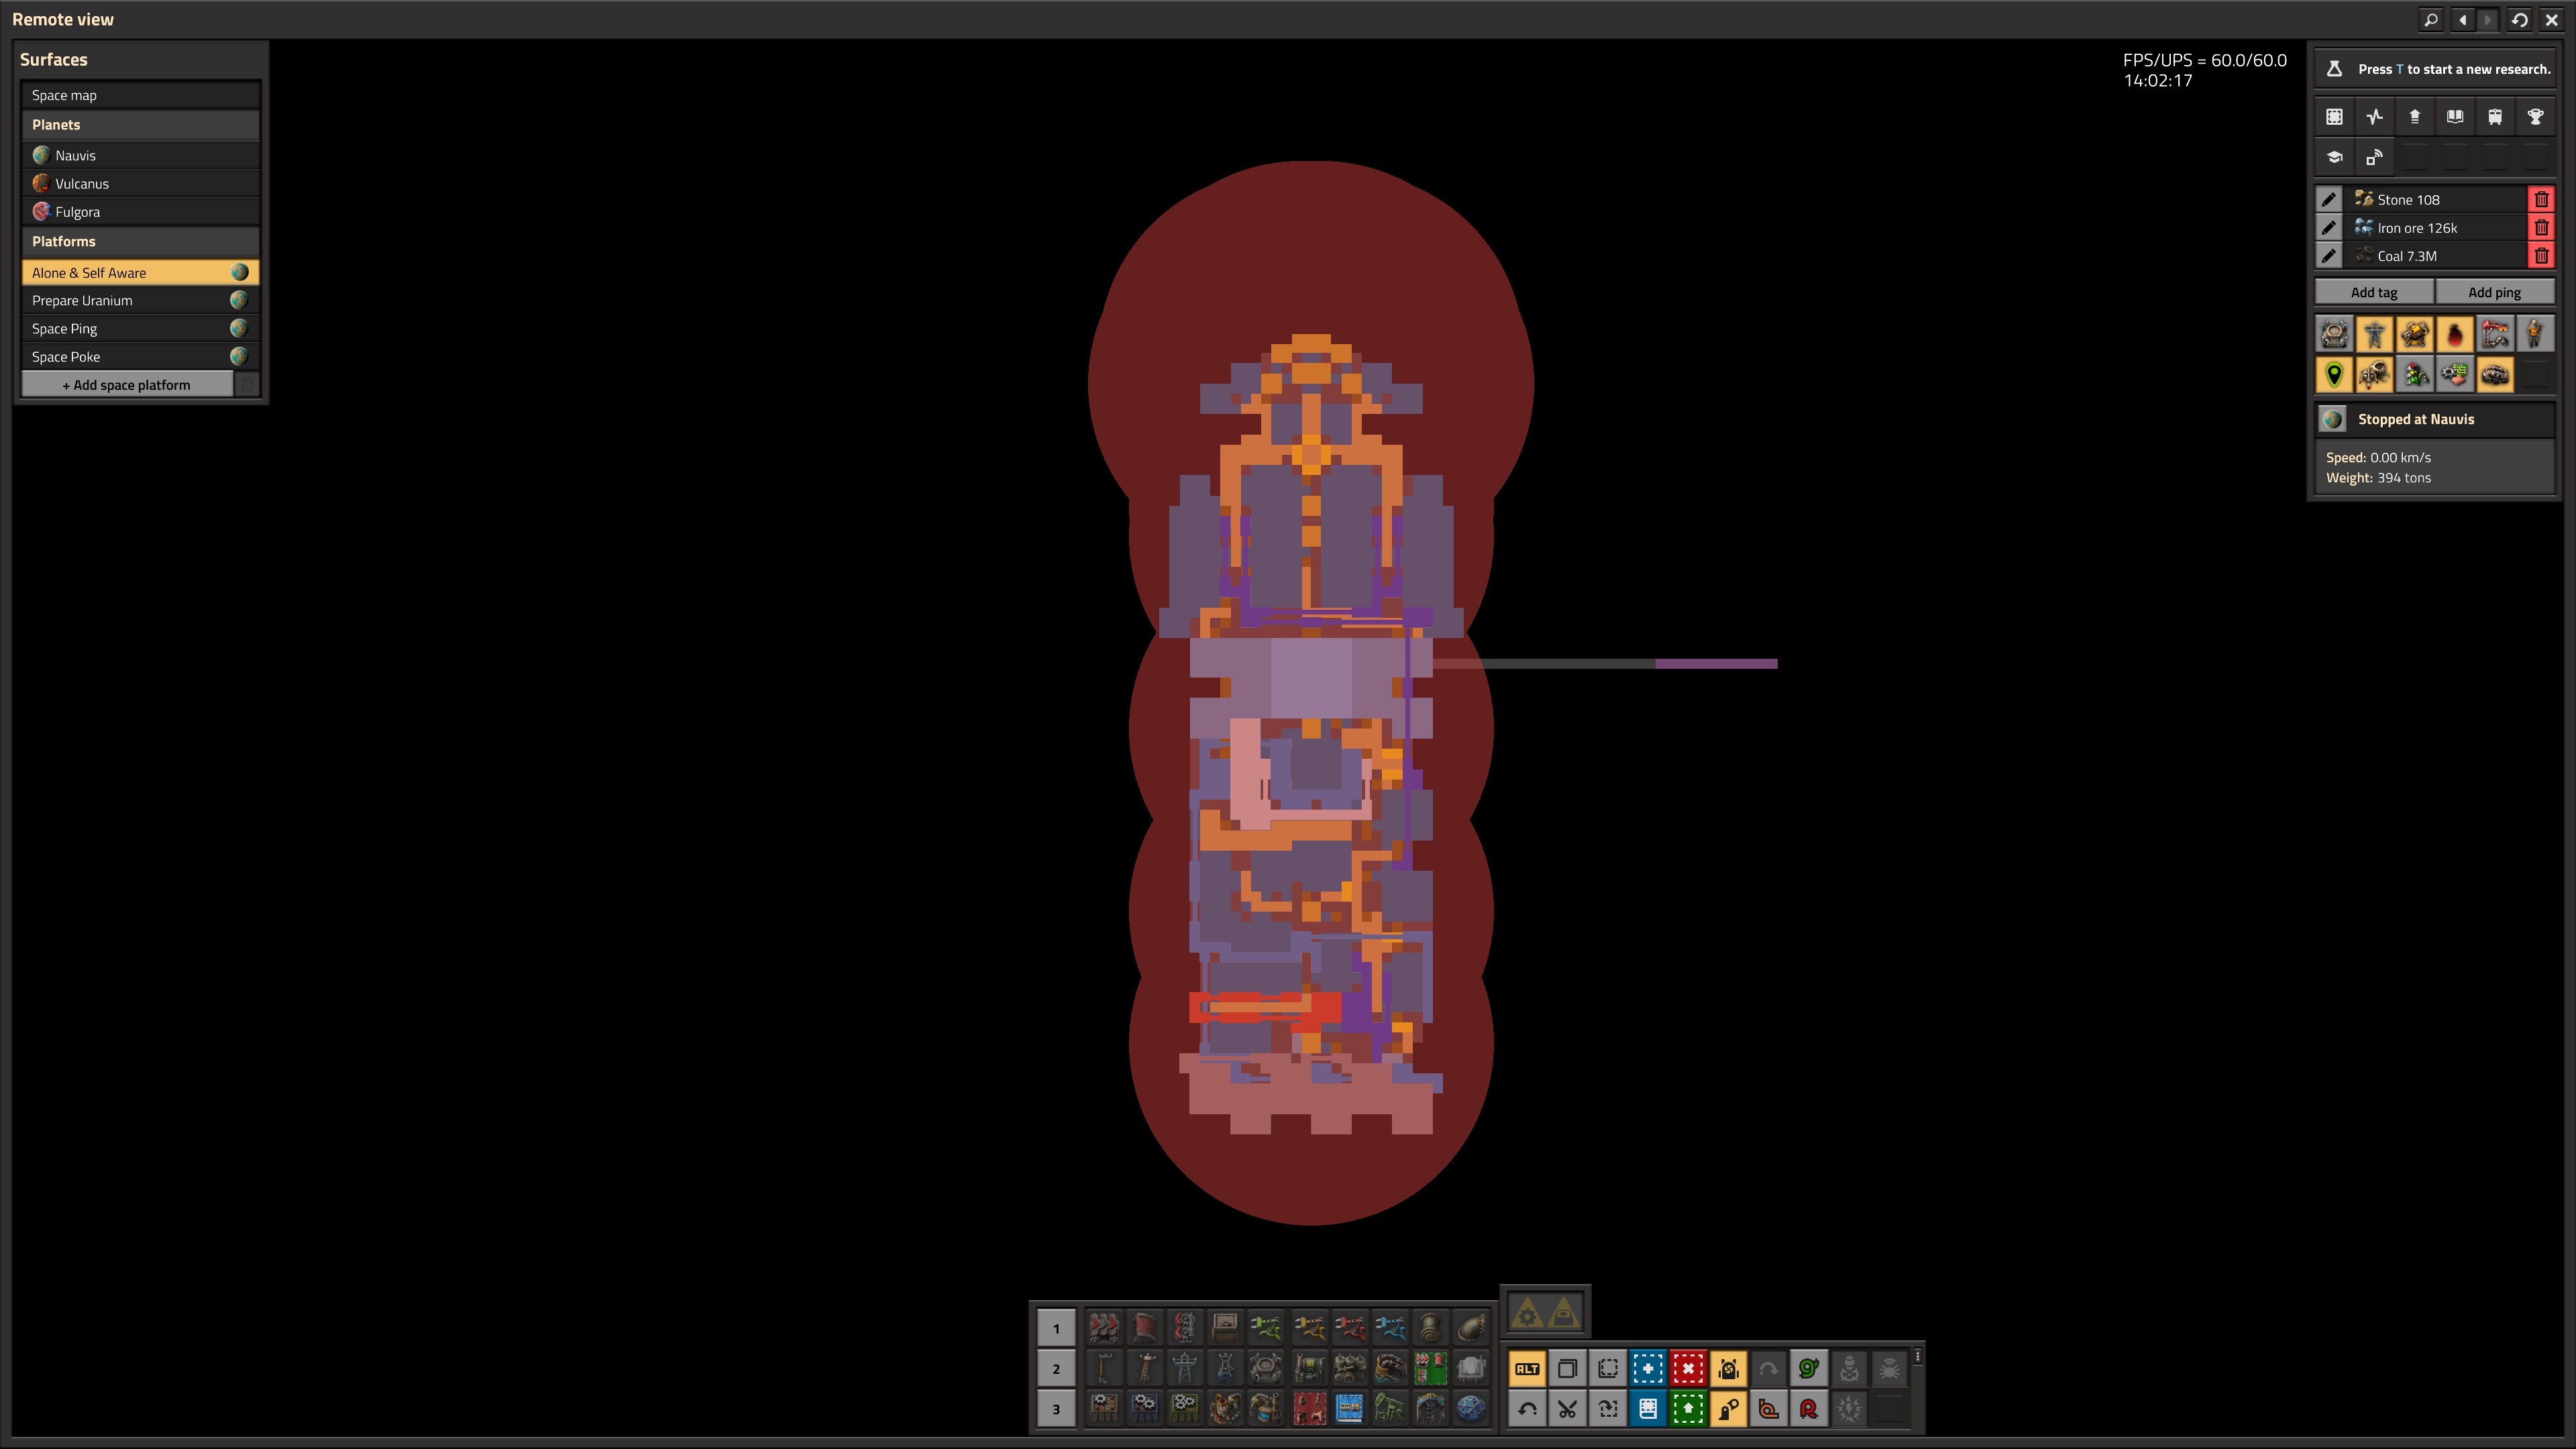Open the achievements trophy icon
The height and width of the screenshot is (1449, 2576).
pyautogui.click(x=2534, y=117)
